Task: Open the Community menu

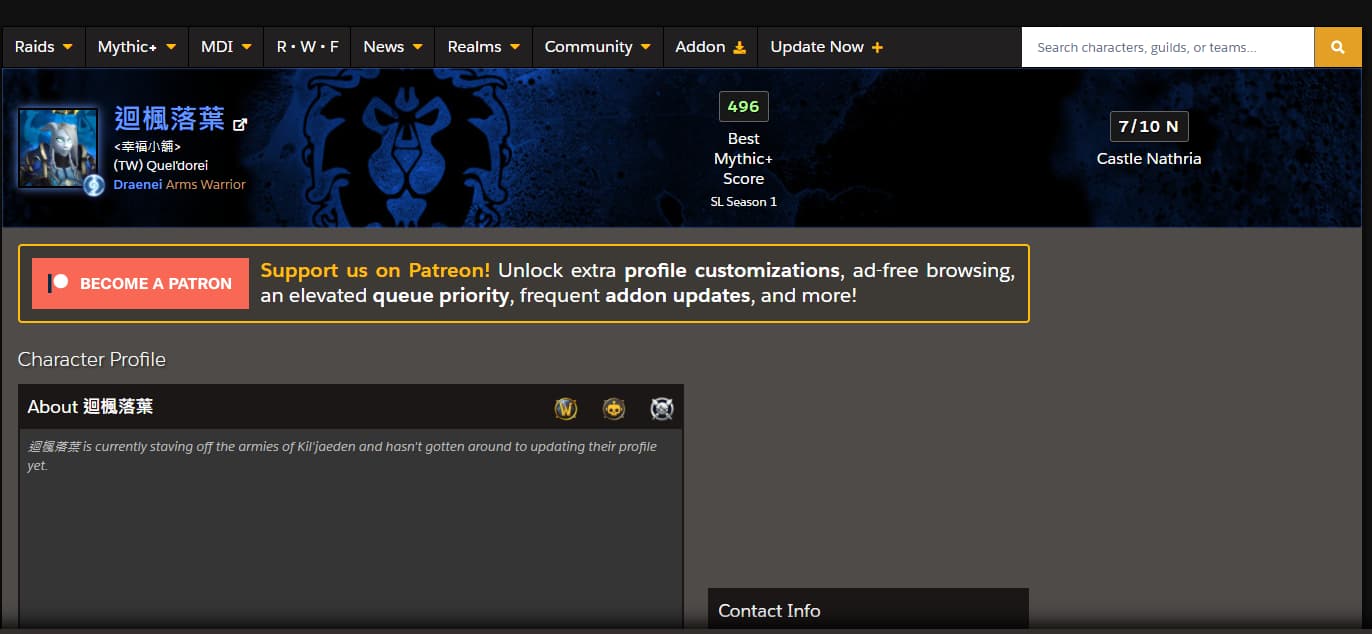Action: [598, 47]
